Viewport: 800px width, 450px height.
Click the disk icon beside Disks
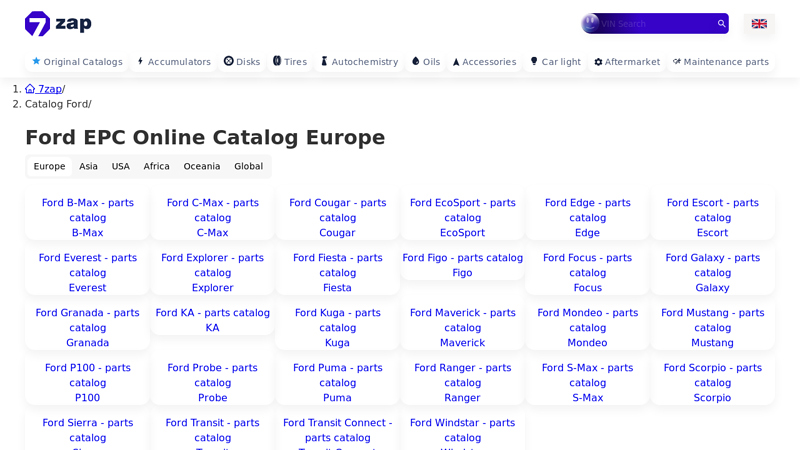[229, 61]
